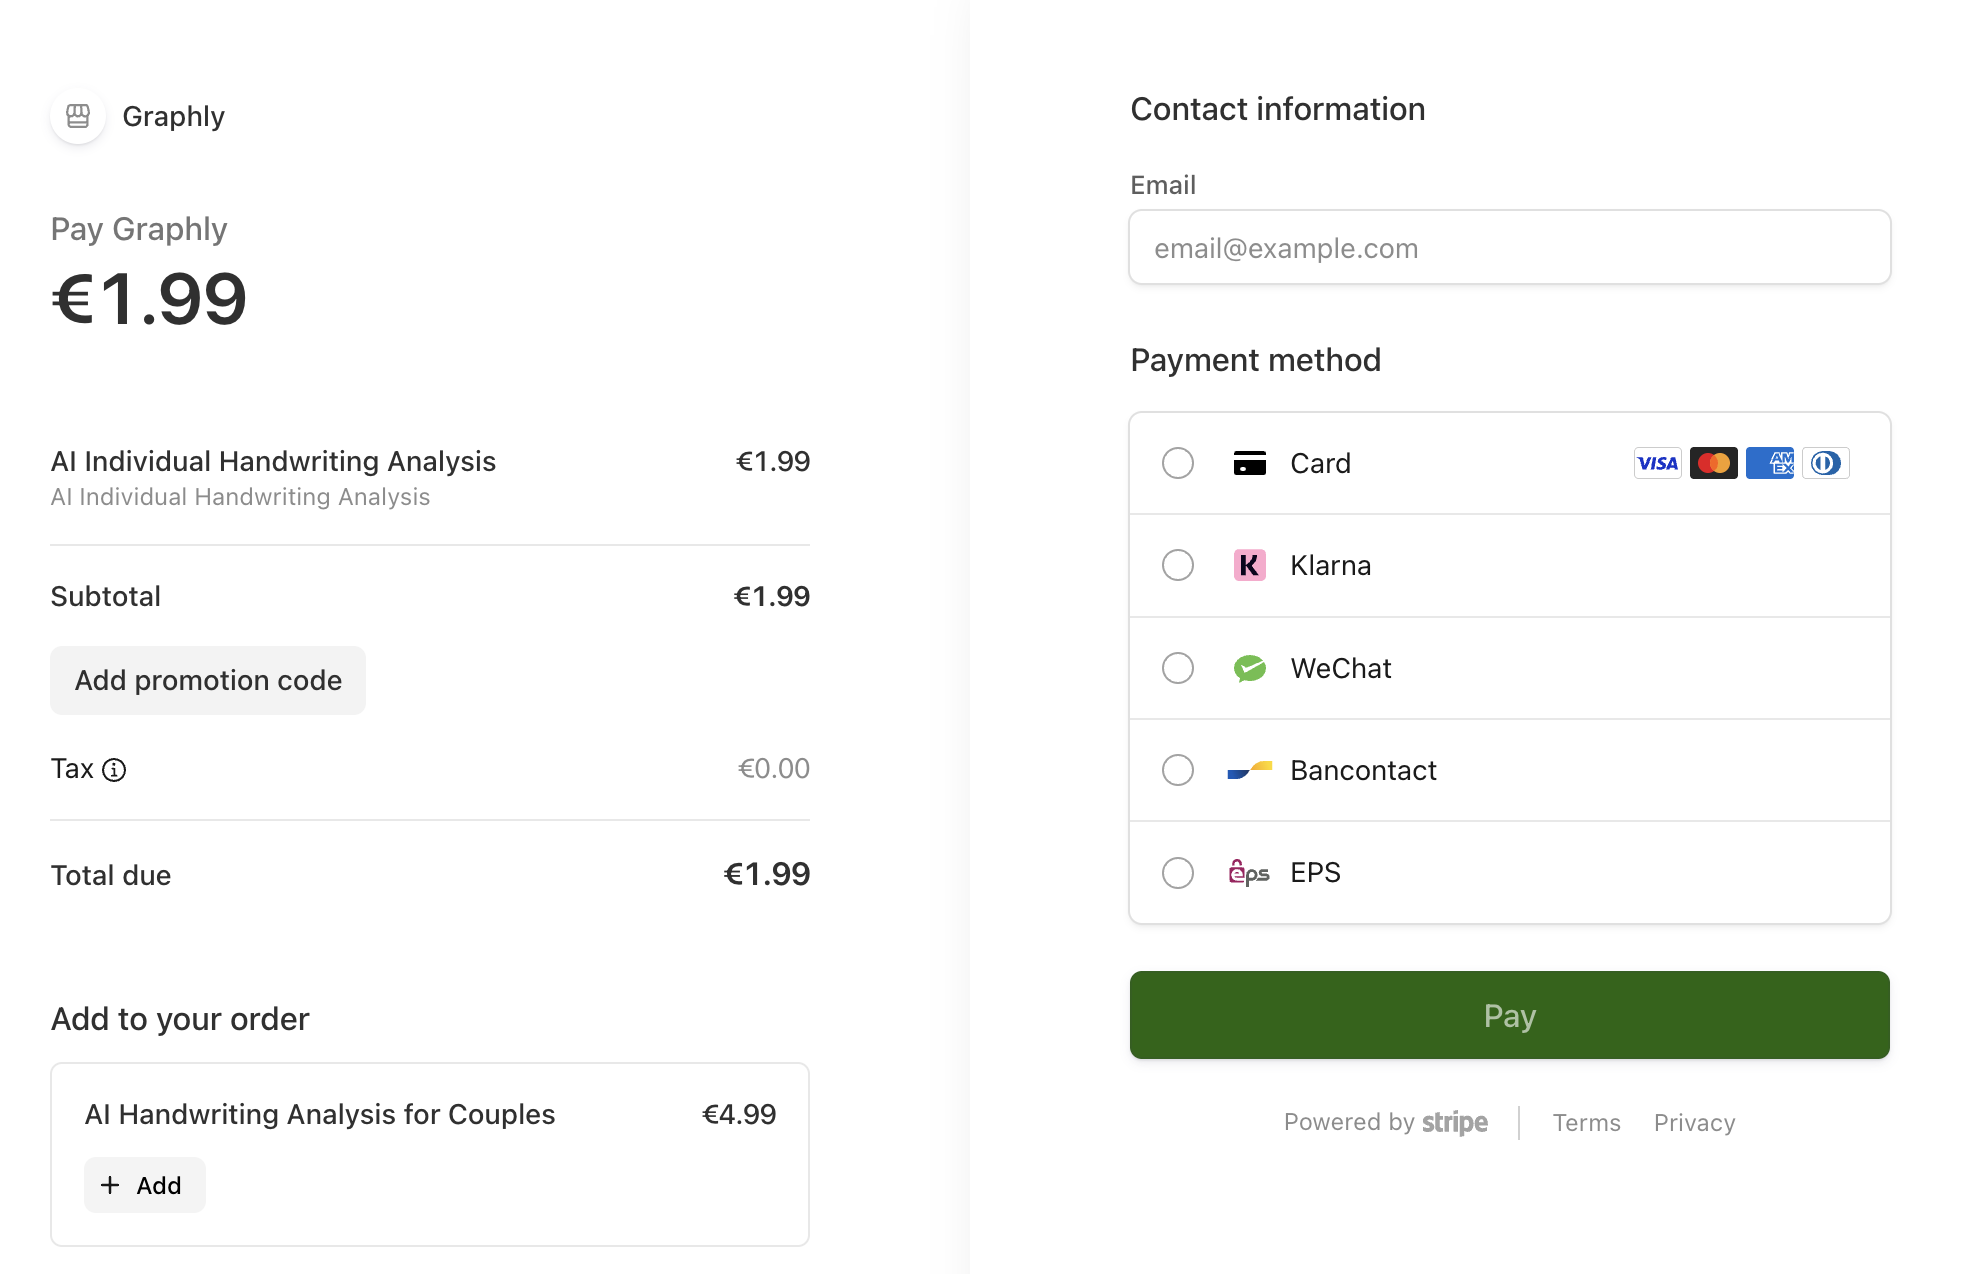This screenshot has width=1988, height=1274.
Task: Open the Terms link
Action: (1586, 1123)
